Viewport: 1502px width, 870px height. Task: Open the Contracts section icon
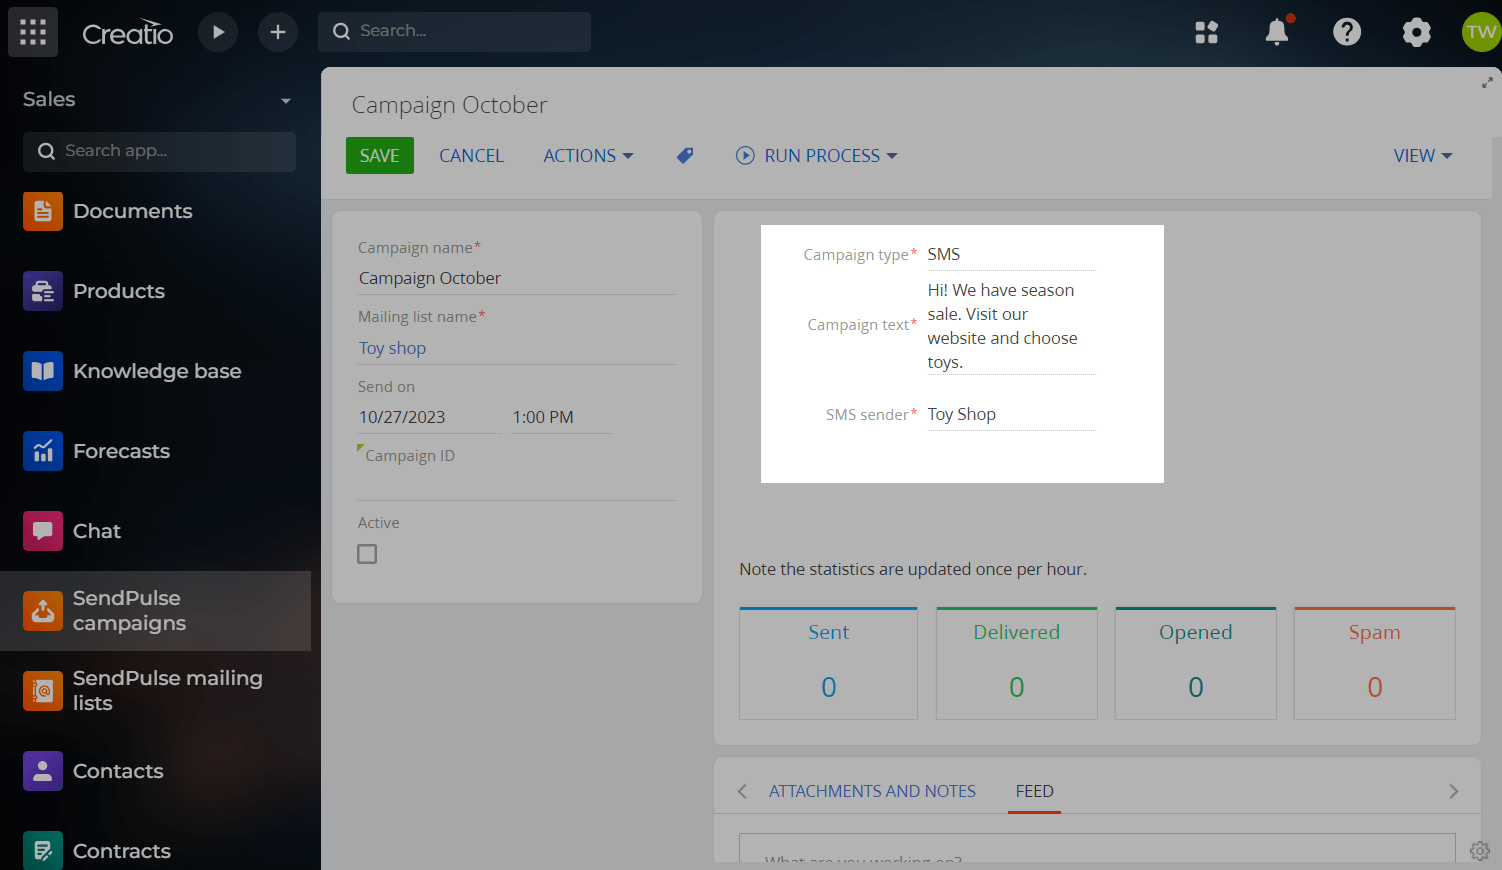point(43,851)
